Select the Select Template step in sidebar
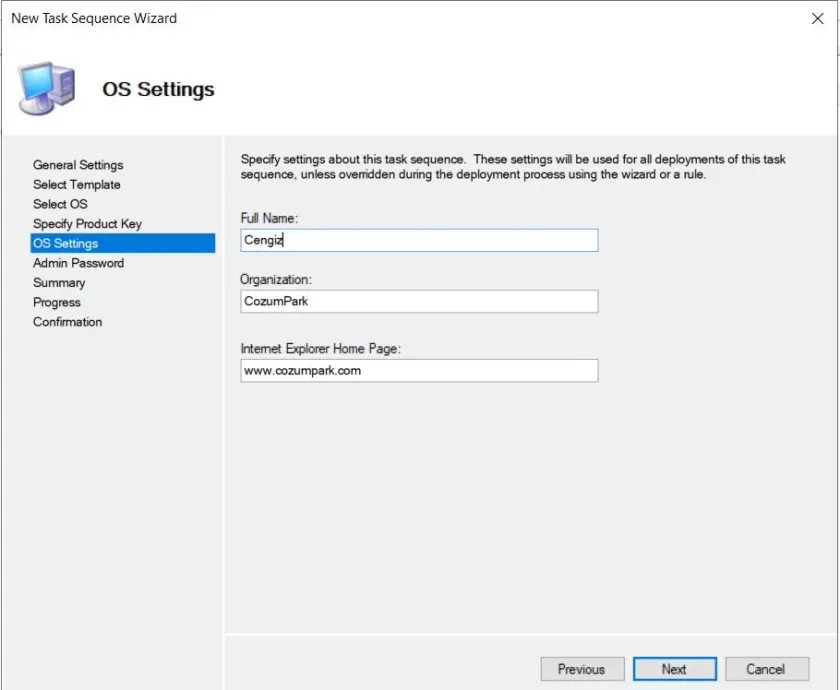The width and height of the screenshot is (840, 690). point(76,185)
